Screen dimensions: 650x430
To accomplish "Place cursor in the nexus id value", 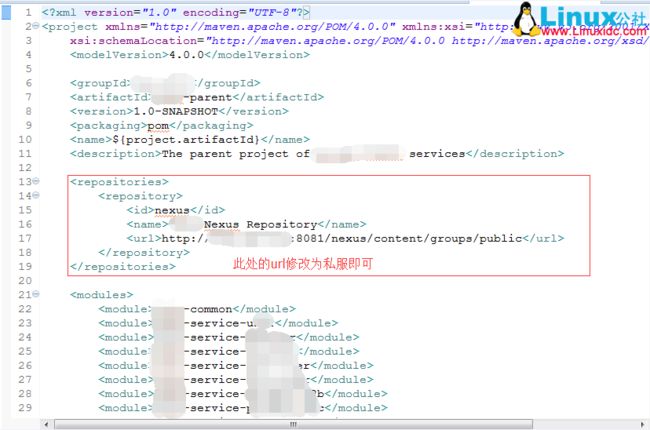I will [172, 210].
